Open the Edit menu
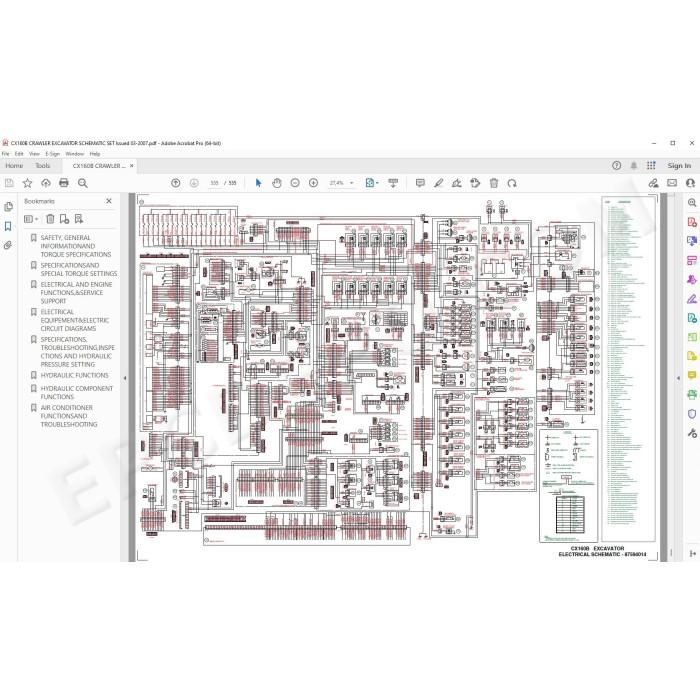 coord(19,154)
